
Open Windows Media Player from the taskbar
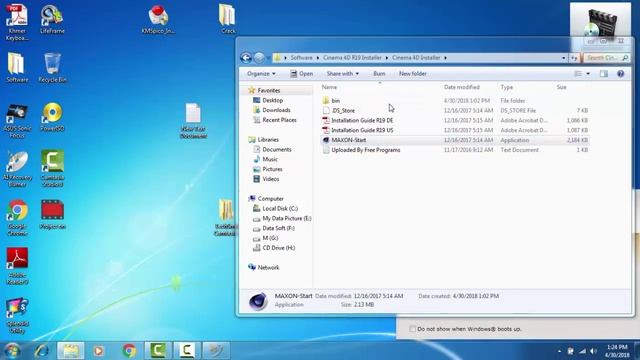tap(98, 351)
